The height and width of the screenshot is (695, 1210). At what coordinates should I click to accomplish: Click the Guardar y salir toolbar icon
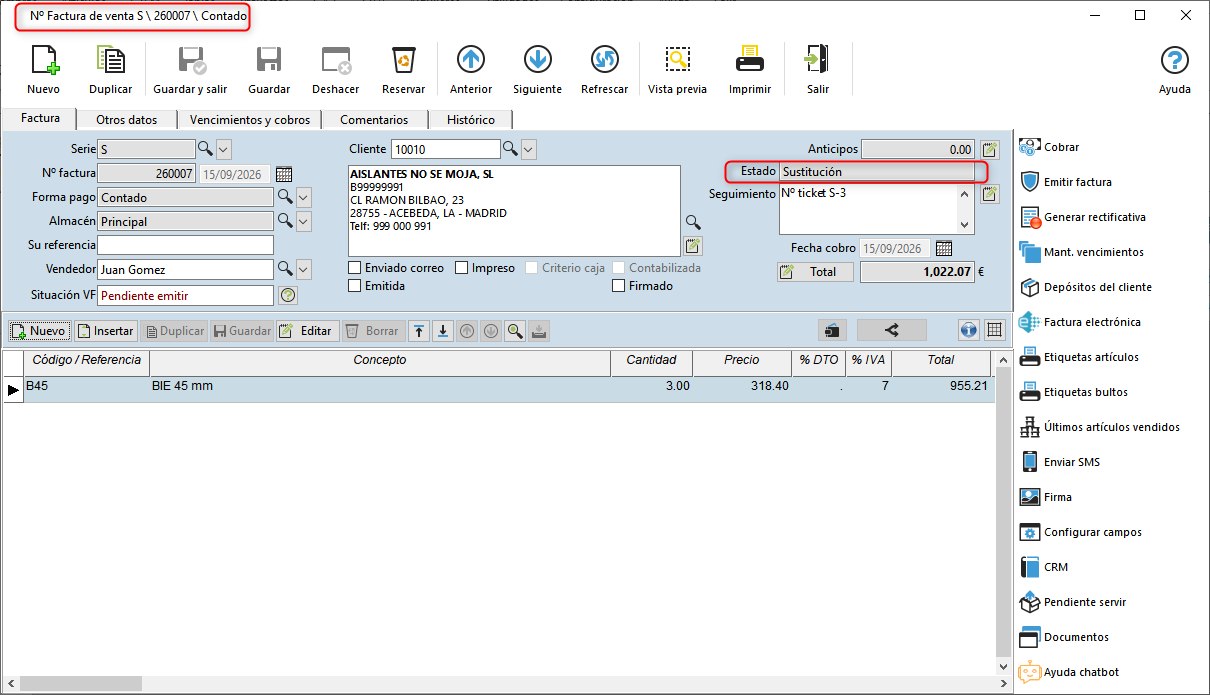point(190,61)
